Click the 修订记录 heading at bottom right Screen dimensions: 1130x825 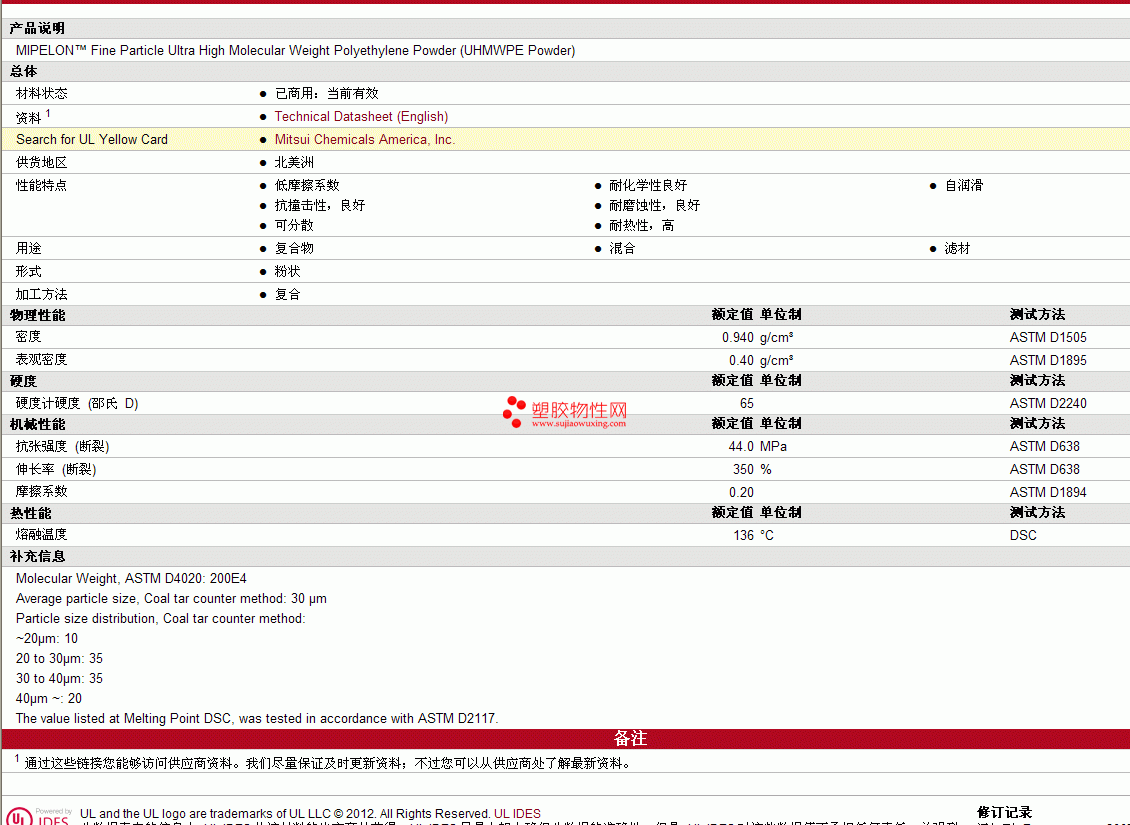[x=1005, y=813]
